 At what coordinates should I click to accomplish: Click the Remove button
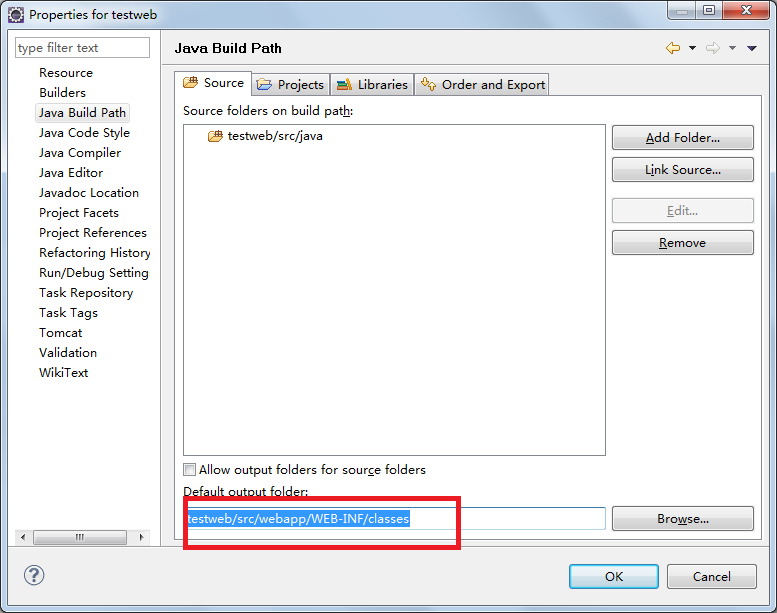[x=682, y=243]
